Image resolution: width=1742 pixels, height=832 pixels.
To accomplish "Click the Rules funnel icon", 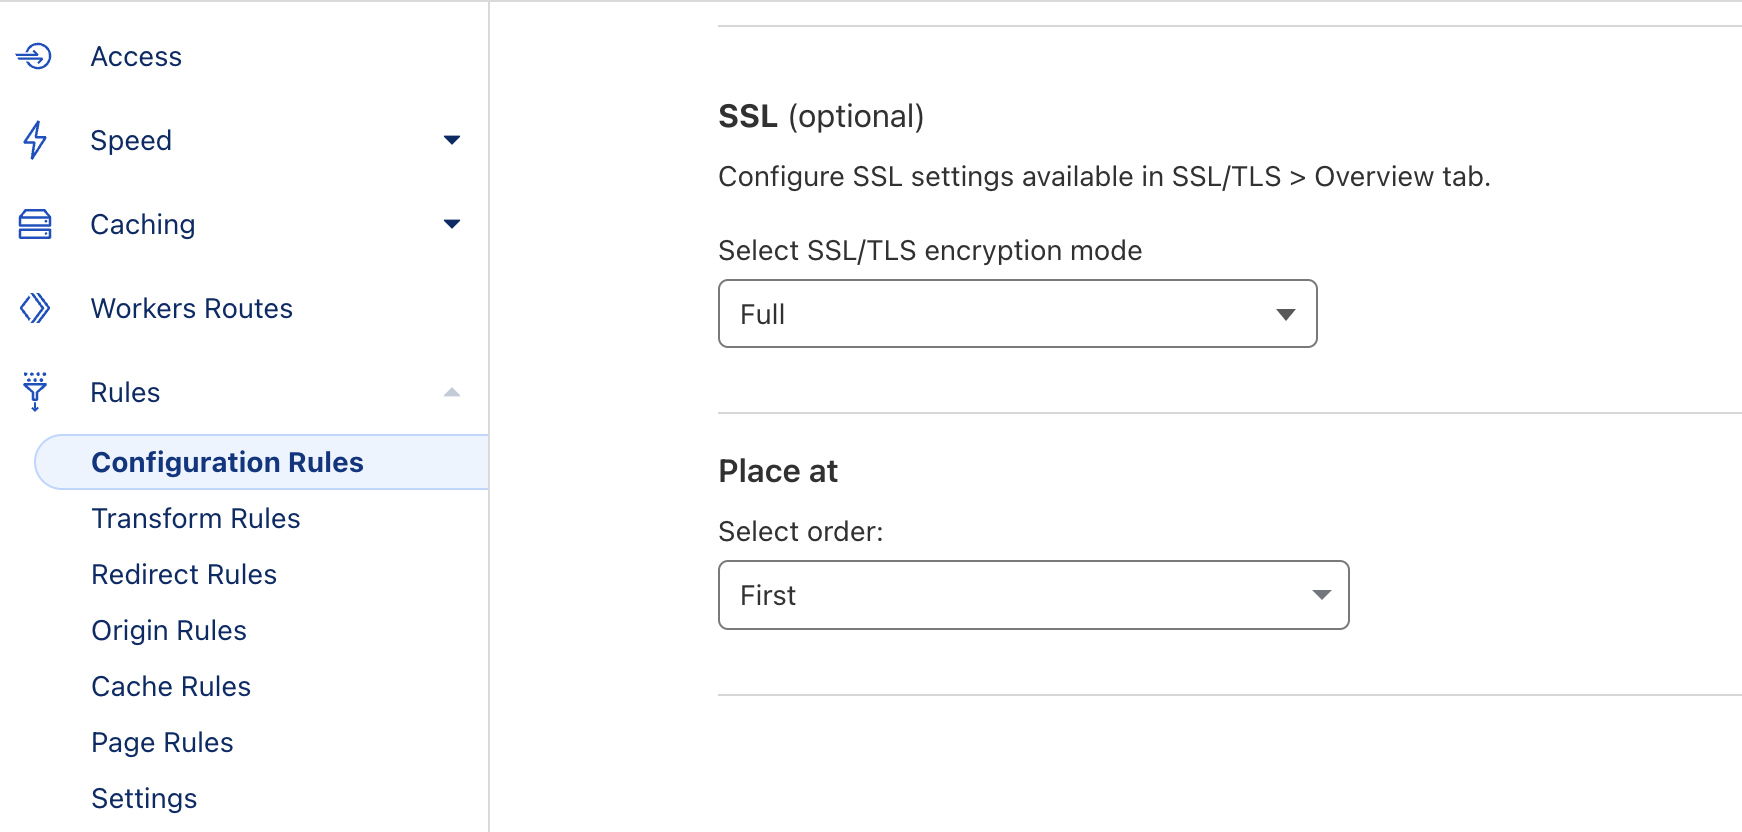I will pos(35,391).
